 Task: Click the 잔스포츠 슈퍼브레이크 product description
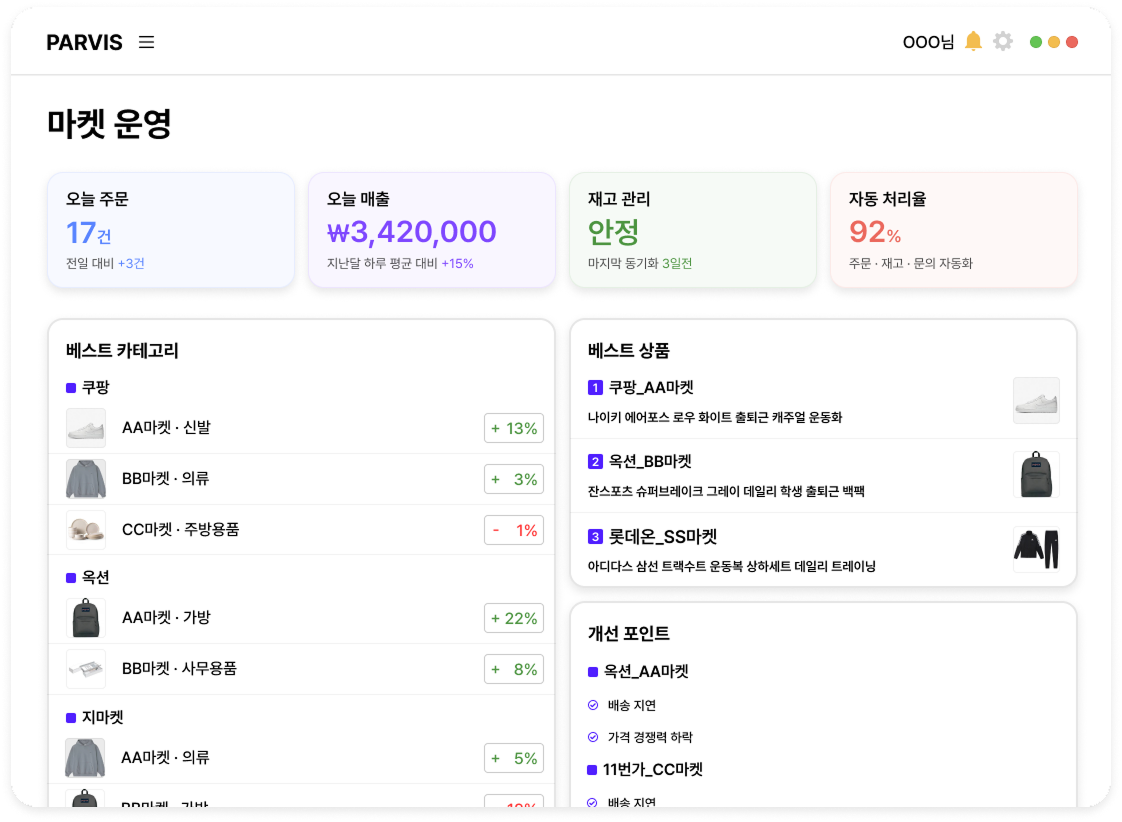726,491
